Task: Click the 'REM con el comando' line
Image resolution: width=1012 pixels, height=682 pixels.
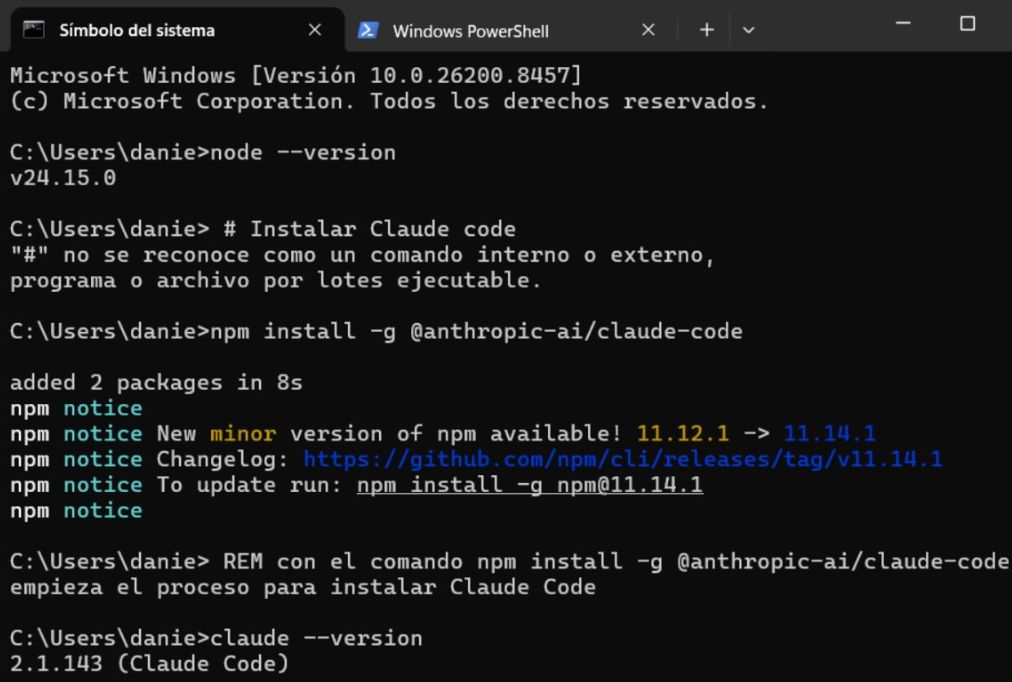Action: 509,561
